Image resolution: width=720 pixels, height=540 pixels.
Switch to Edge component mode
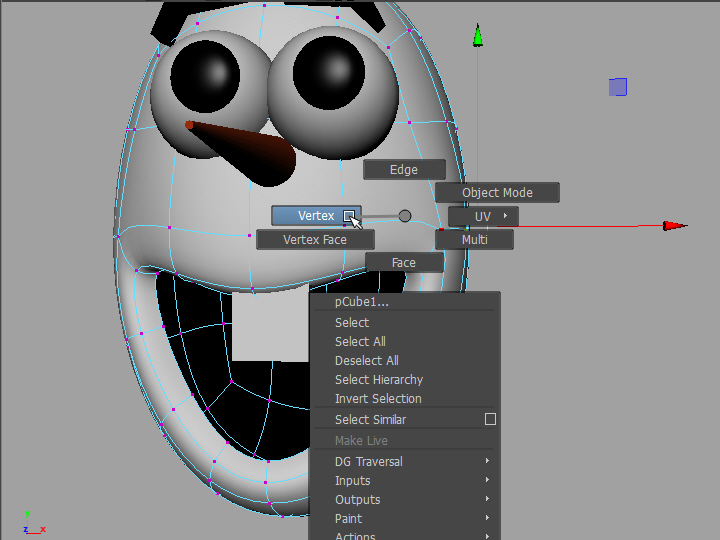pos(404,170)
